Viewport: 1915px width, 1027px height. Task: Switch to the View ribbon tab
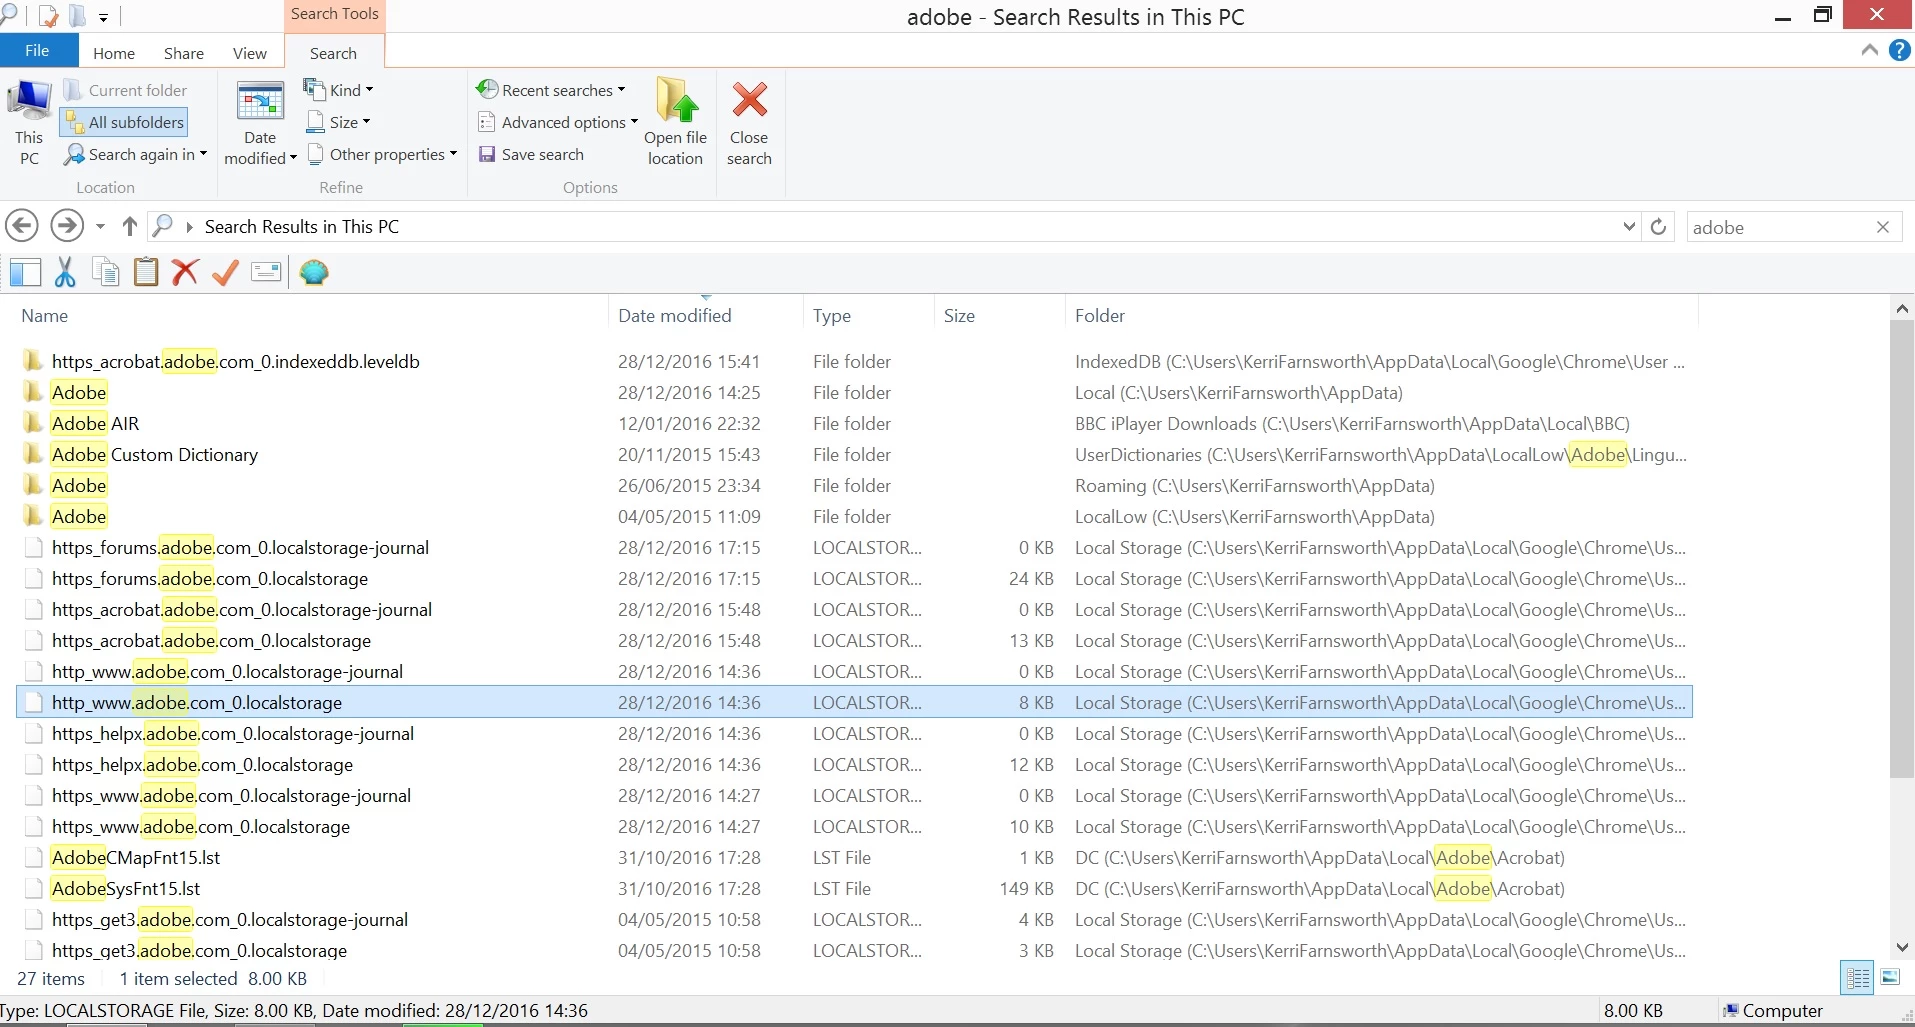(x=250, y=53)
